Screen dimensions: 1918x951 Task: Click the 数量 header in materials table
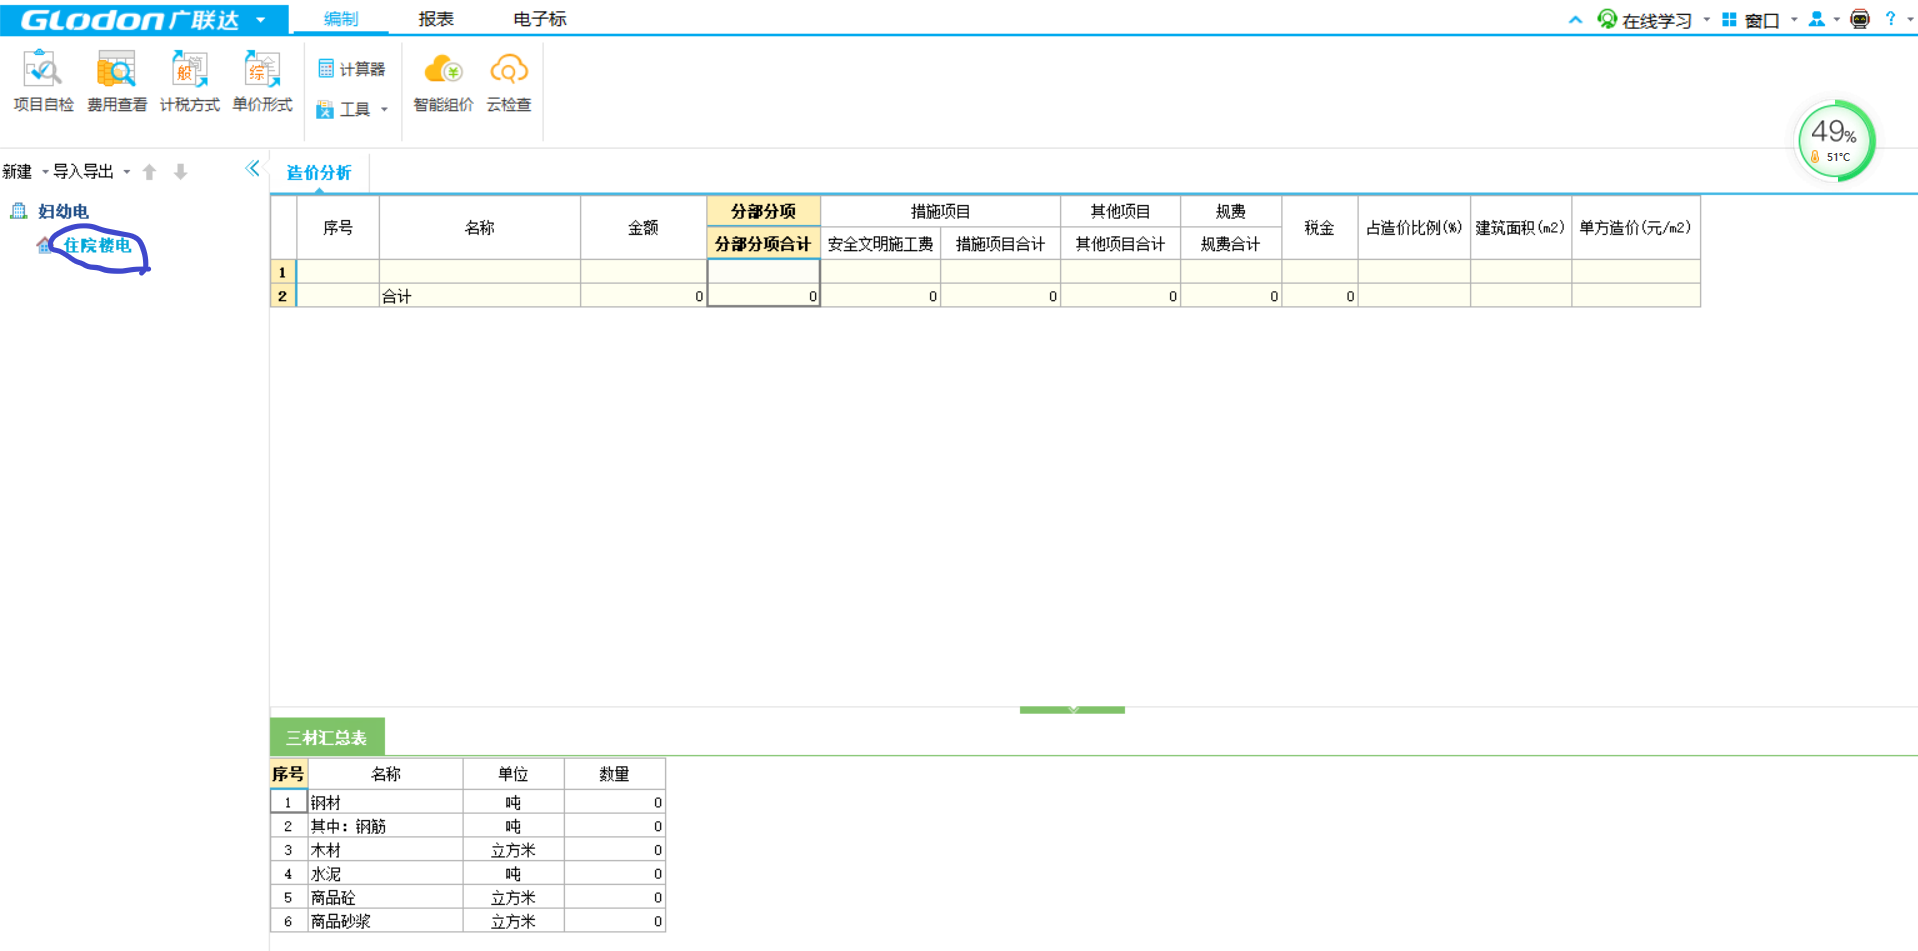pos(614,774)
